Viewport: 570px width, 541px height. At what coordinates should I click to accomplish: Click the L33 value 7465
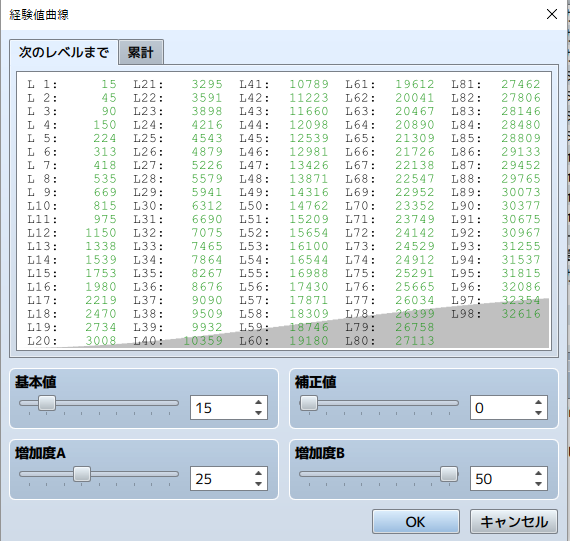(x=207, y=246)
